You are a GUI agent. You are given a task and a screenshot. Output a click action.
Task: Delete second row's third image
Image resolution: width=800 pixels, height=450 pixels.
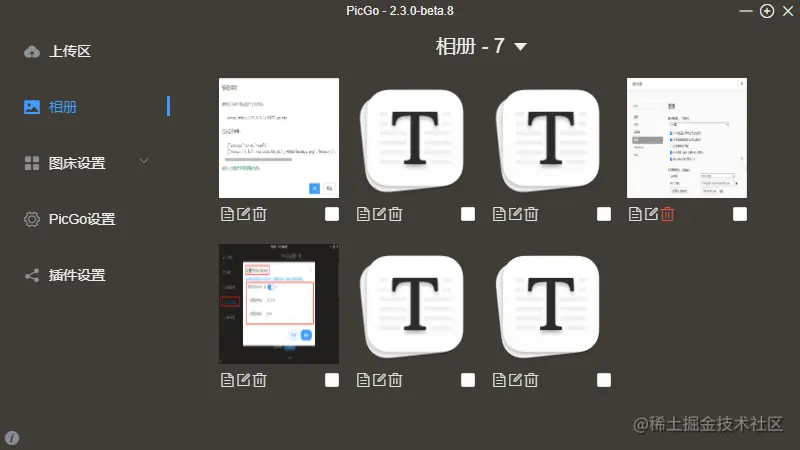click(532, 380)
